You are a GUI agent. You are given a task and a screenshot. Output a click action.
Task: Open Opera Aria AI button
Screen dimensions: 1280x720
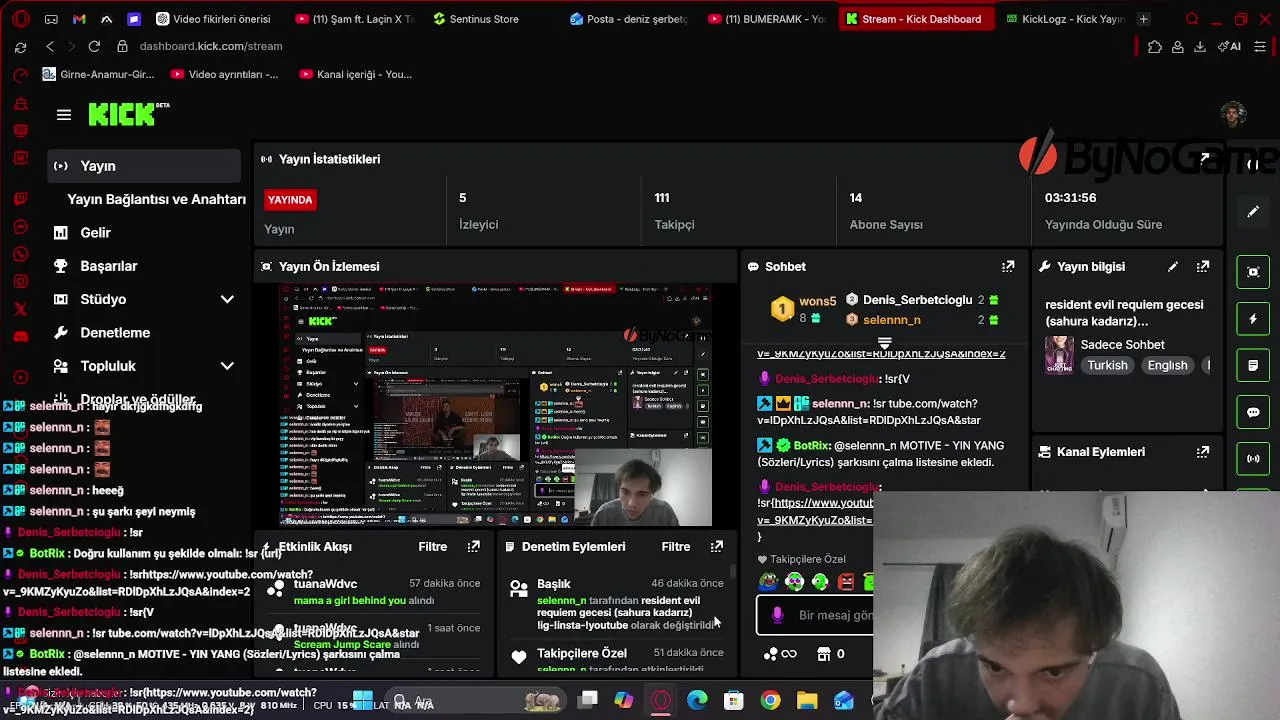[1229, 46]
